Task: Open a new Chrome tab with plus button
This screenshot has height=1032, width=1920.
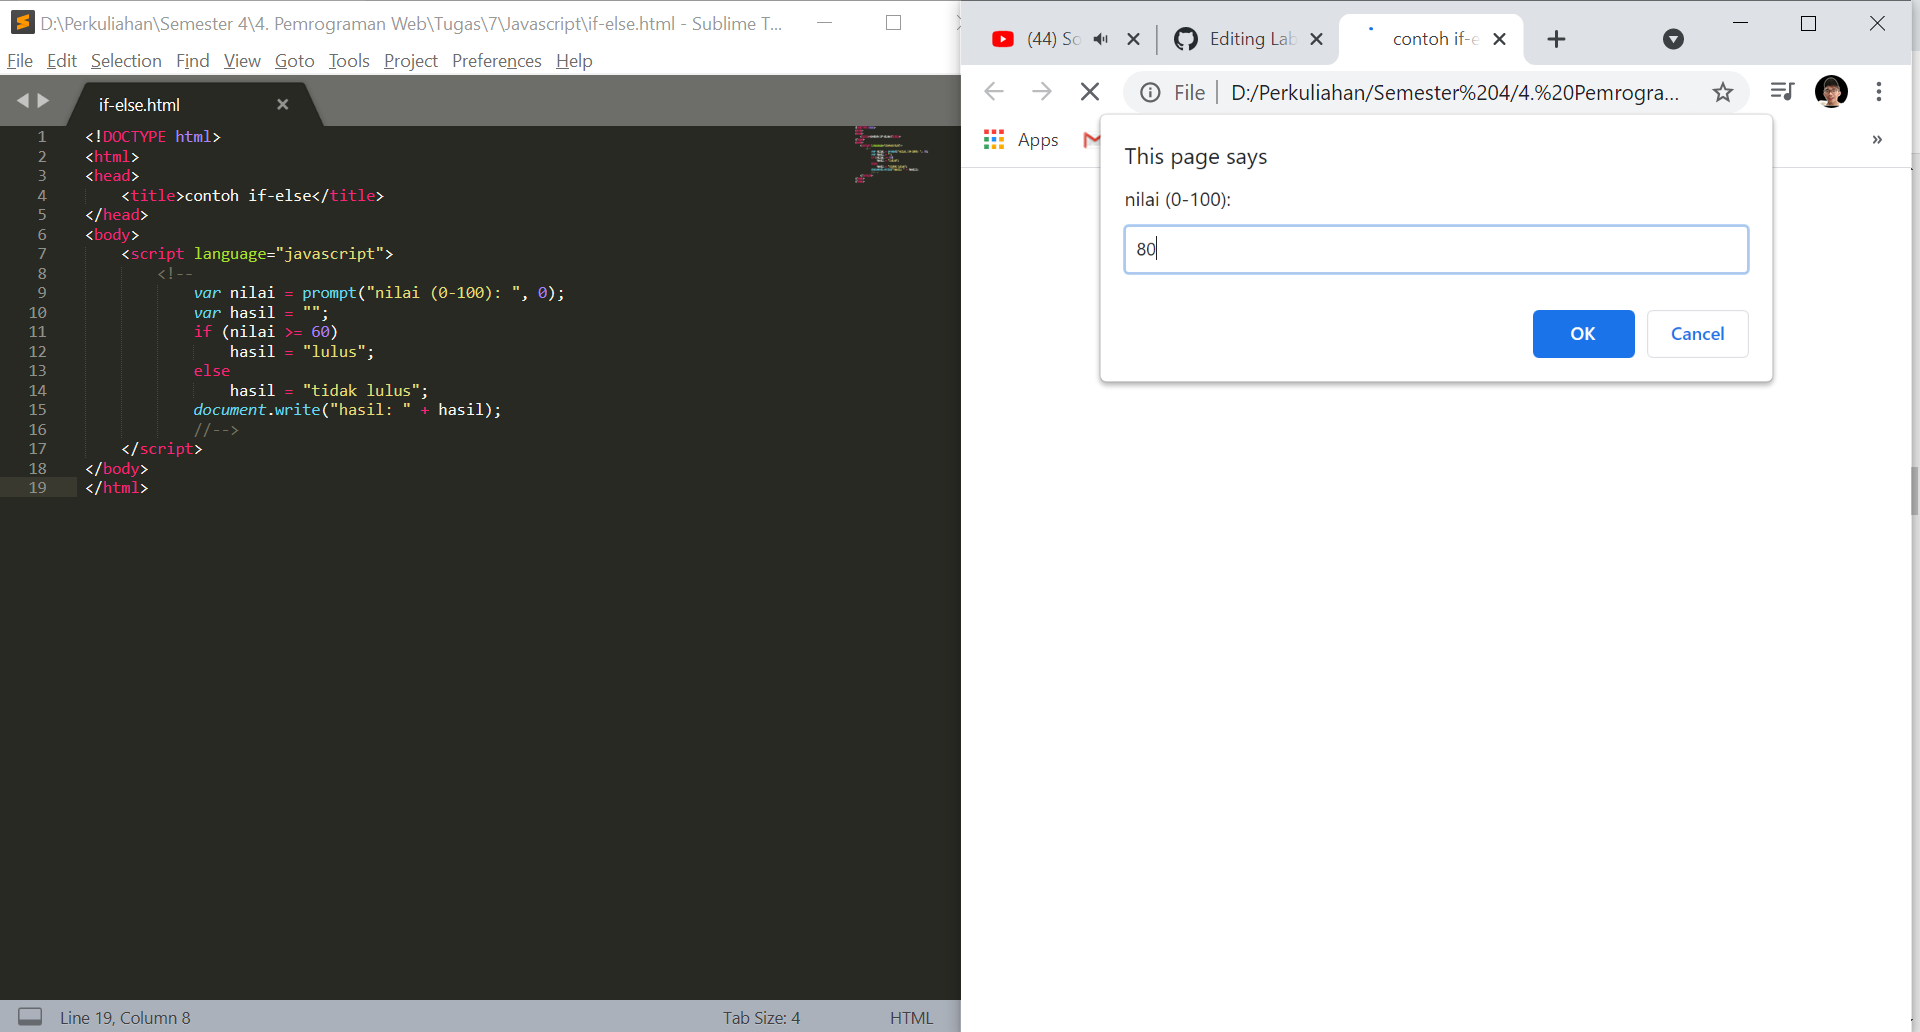Action: [x=1556, y=39]
